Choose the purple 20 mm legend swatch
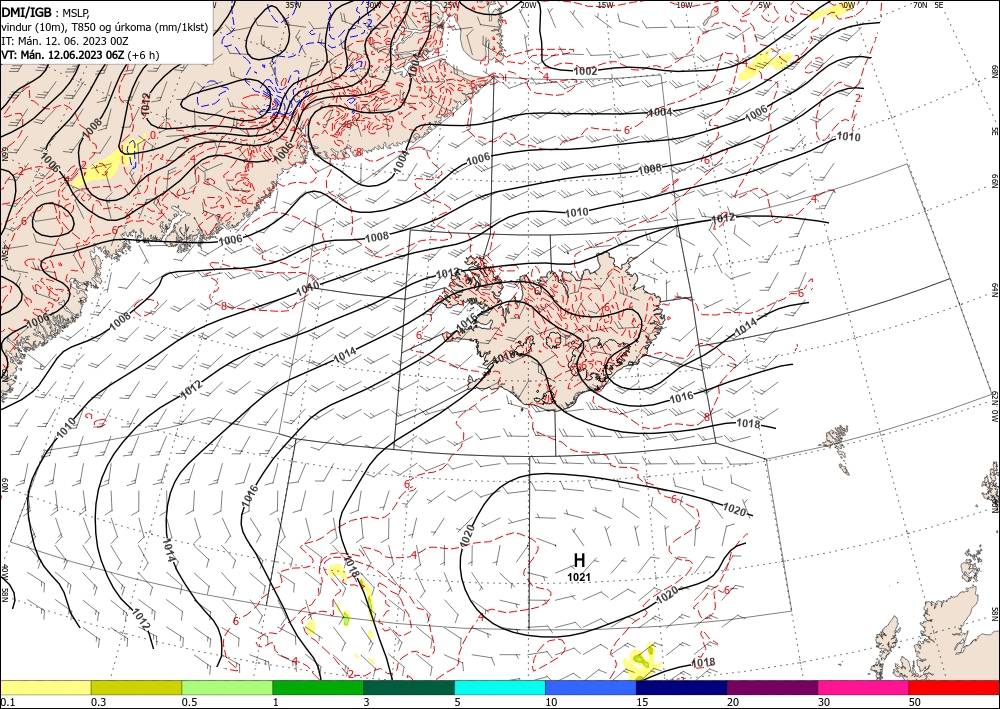 tap(772, 687)
